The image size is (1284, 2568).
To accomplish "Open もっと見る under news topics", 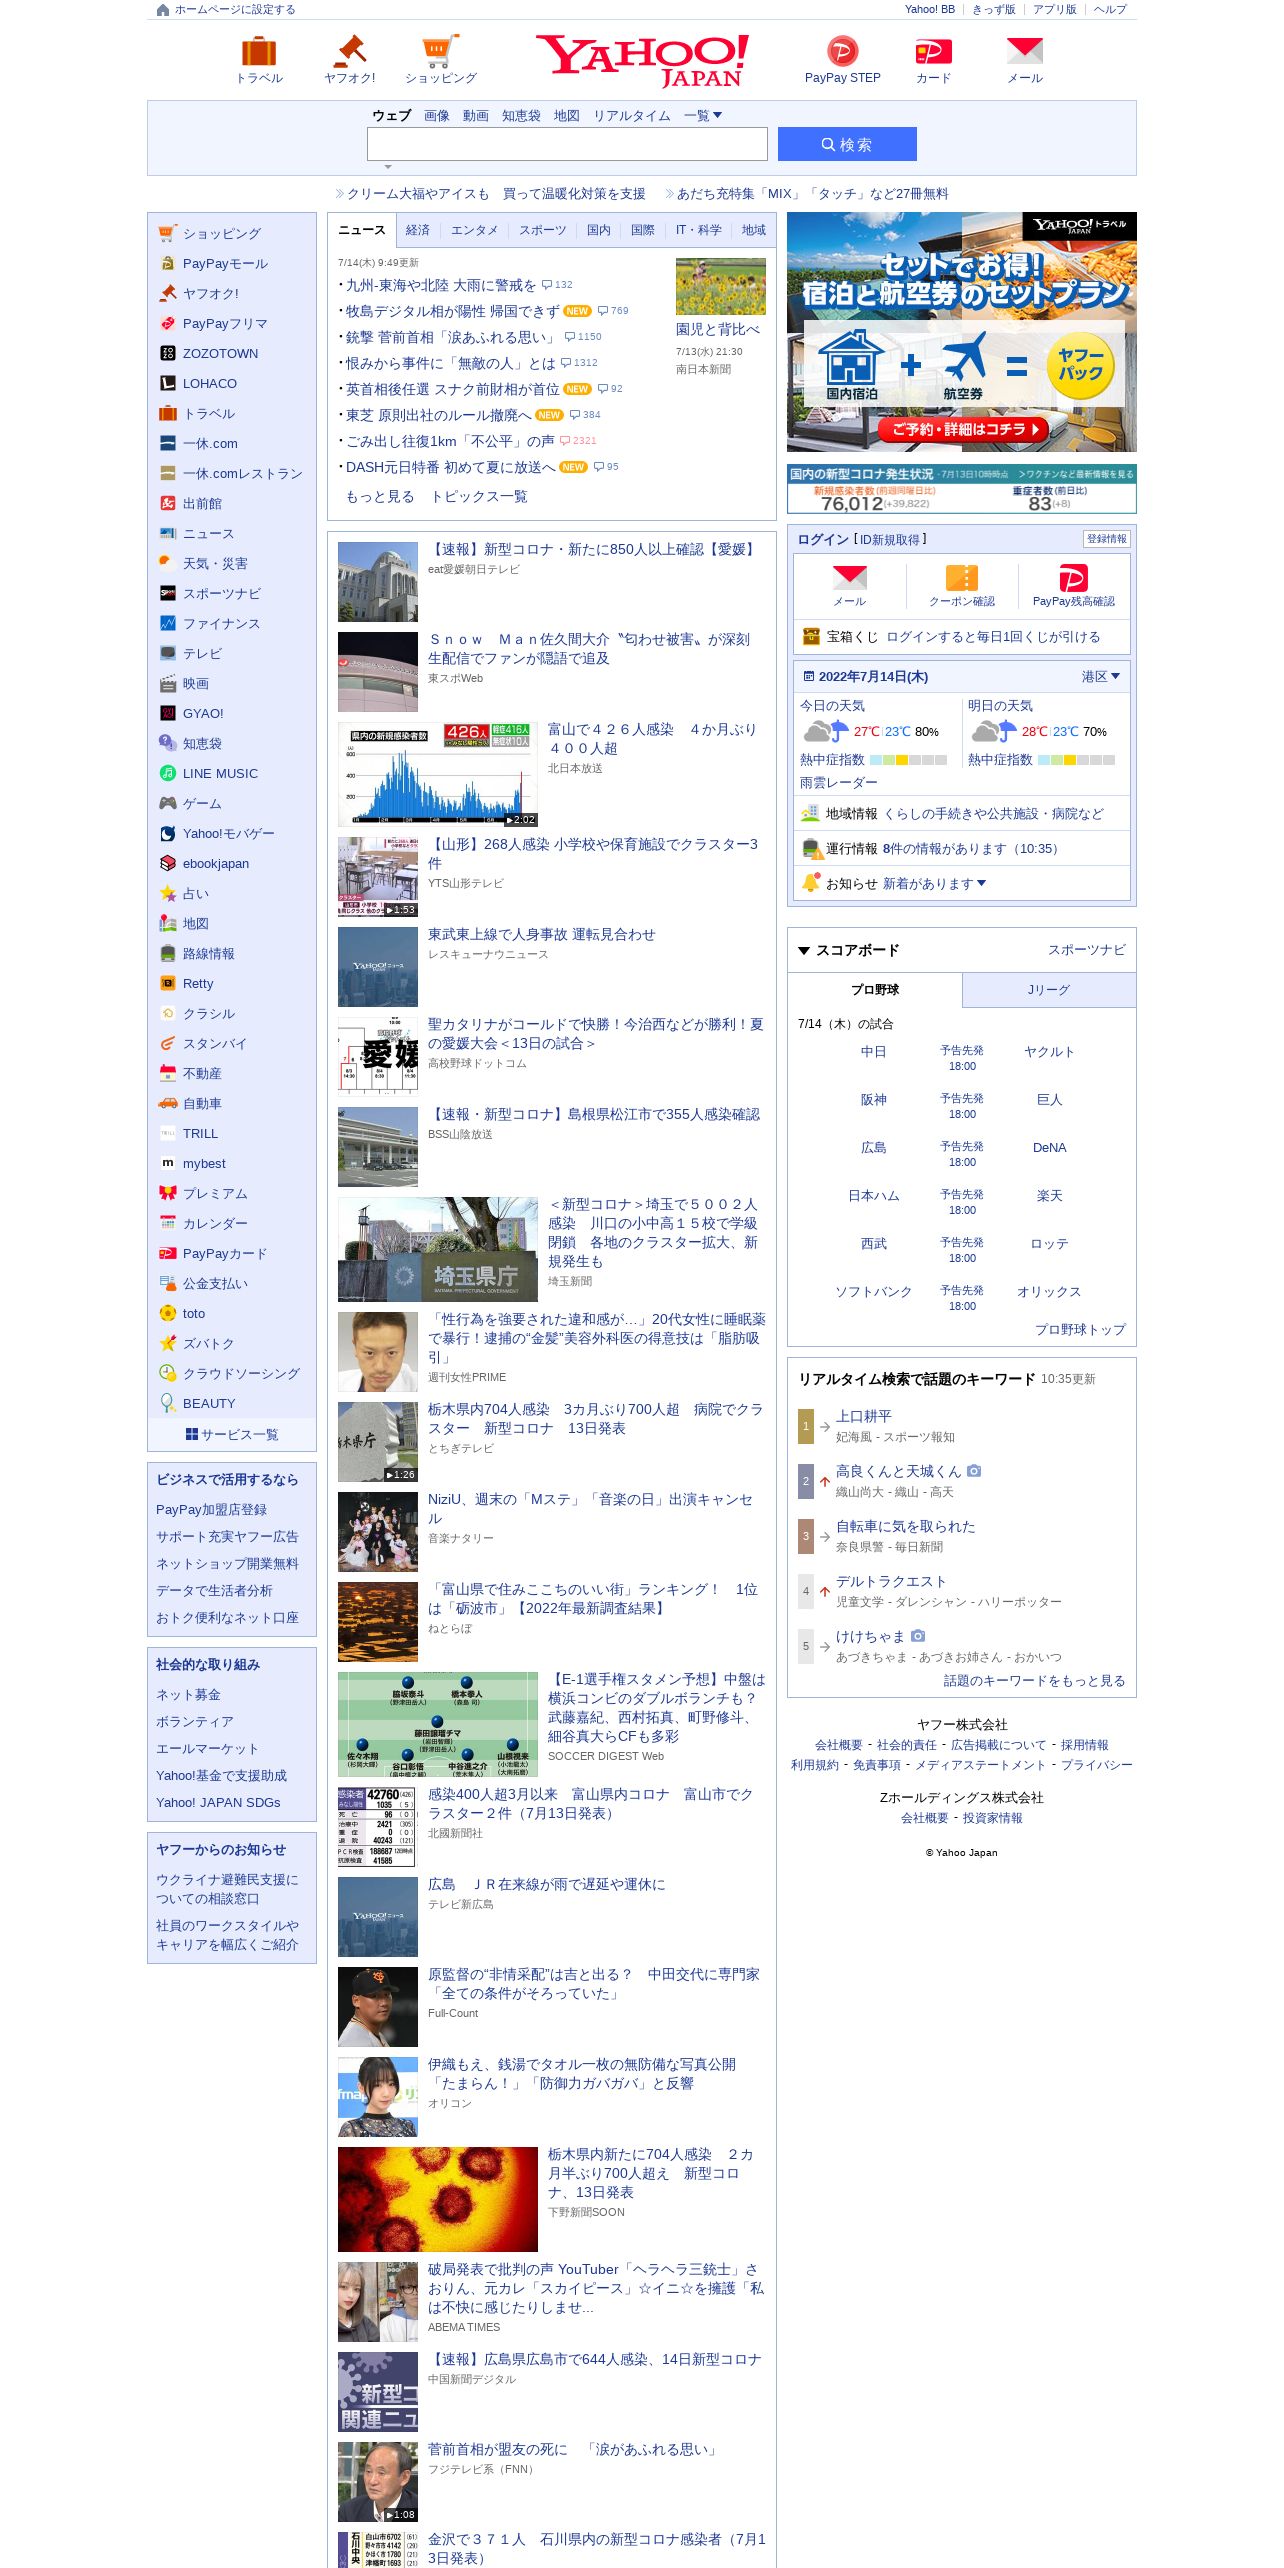I will pos(380,497).
